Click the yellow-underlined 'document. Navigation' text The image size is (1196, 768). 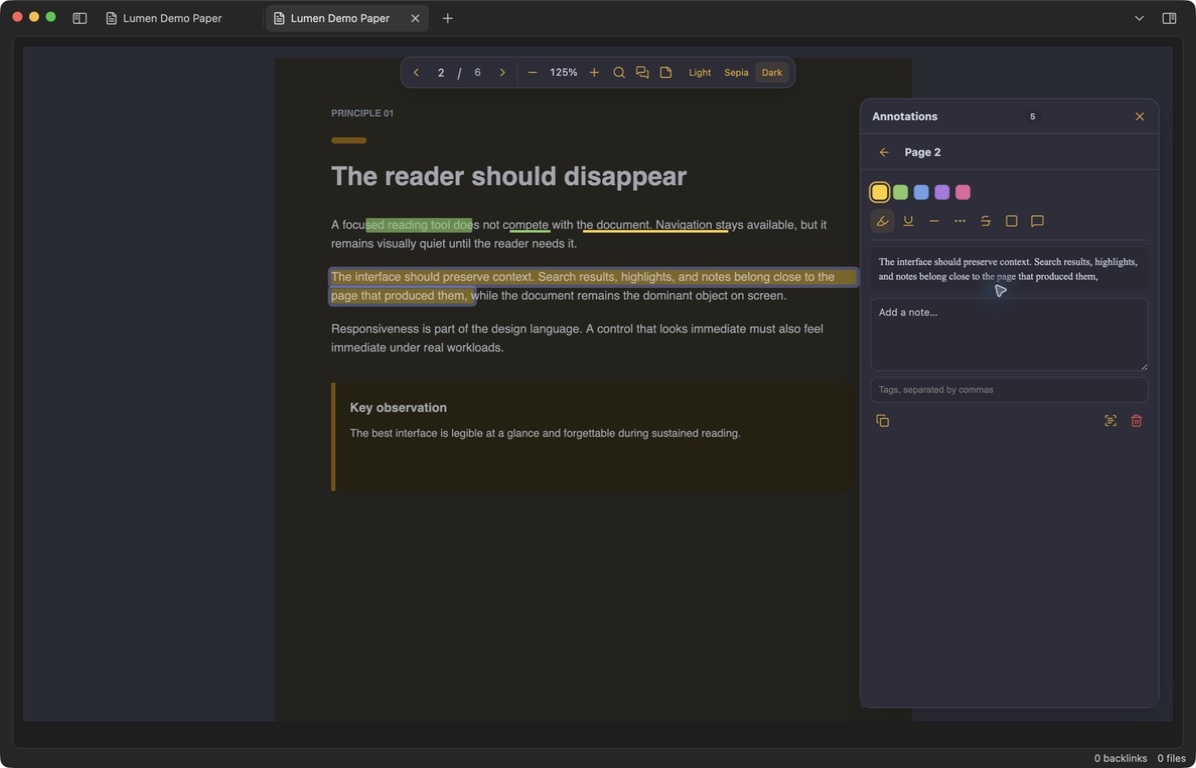point(655,225)
